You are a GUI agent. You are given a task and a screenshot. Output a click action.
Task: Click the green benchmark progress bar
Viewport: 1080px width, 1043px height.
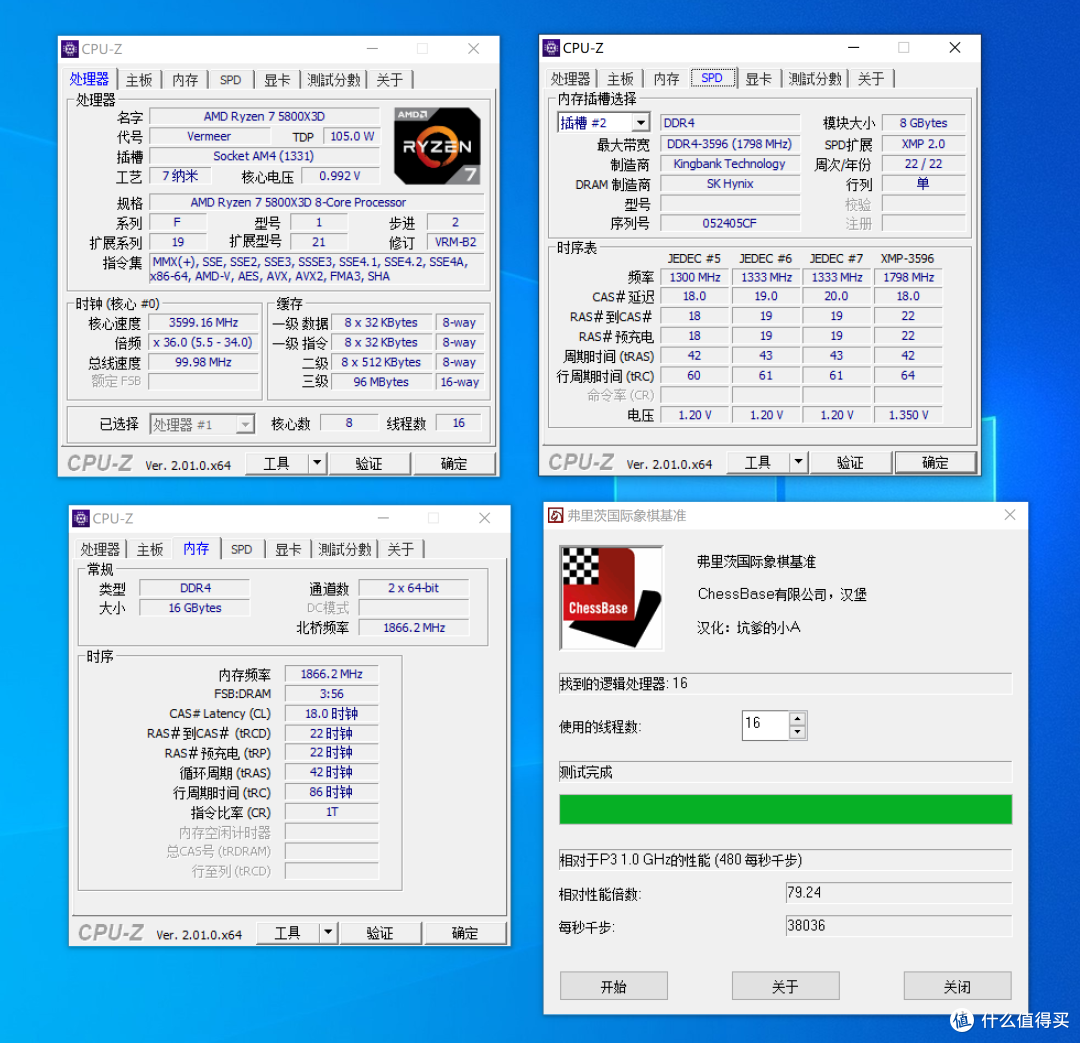pos(785,809)
